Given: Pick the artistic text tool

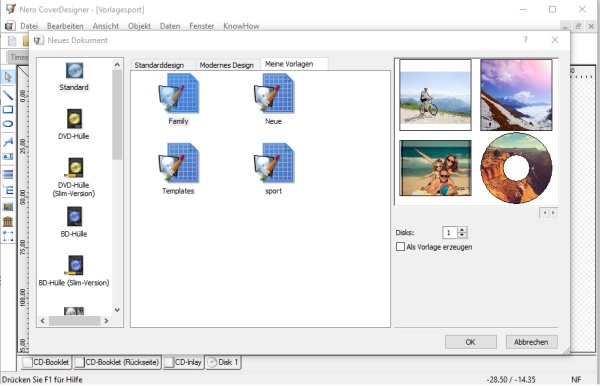Looking at the screenshot, I should click(8, 142).
